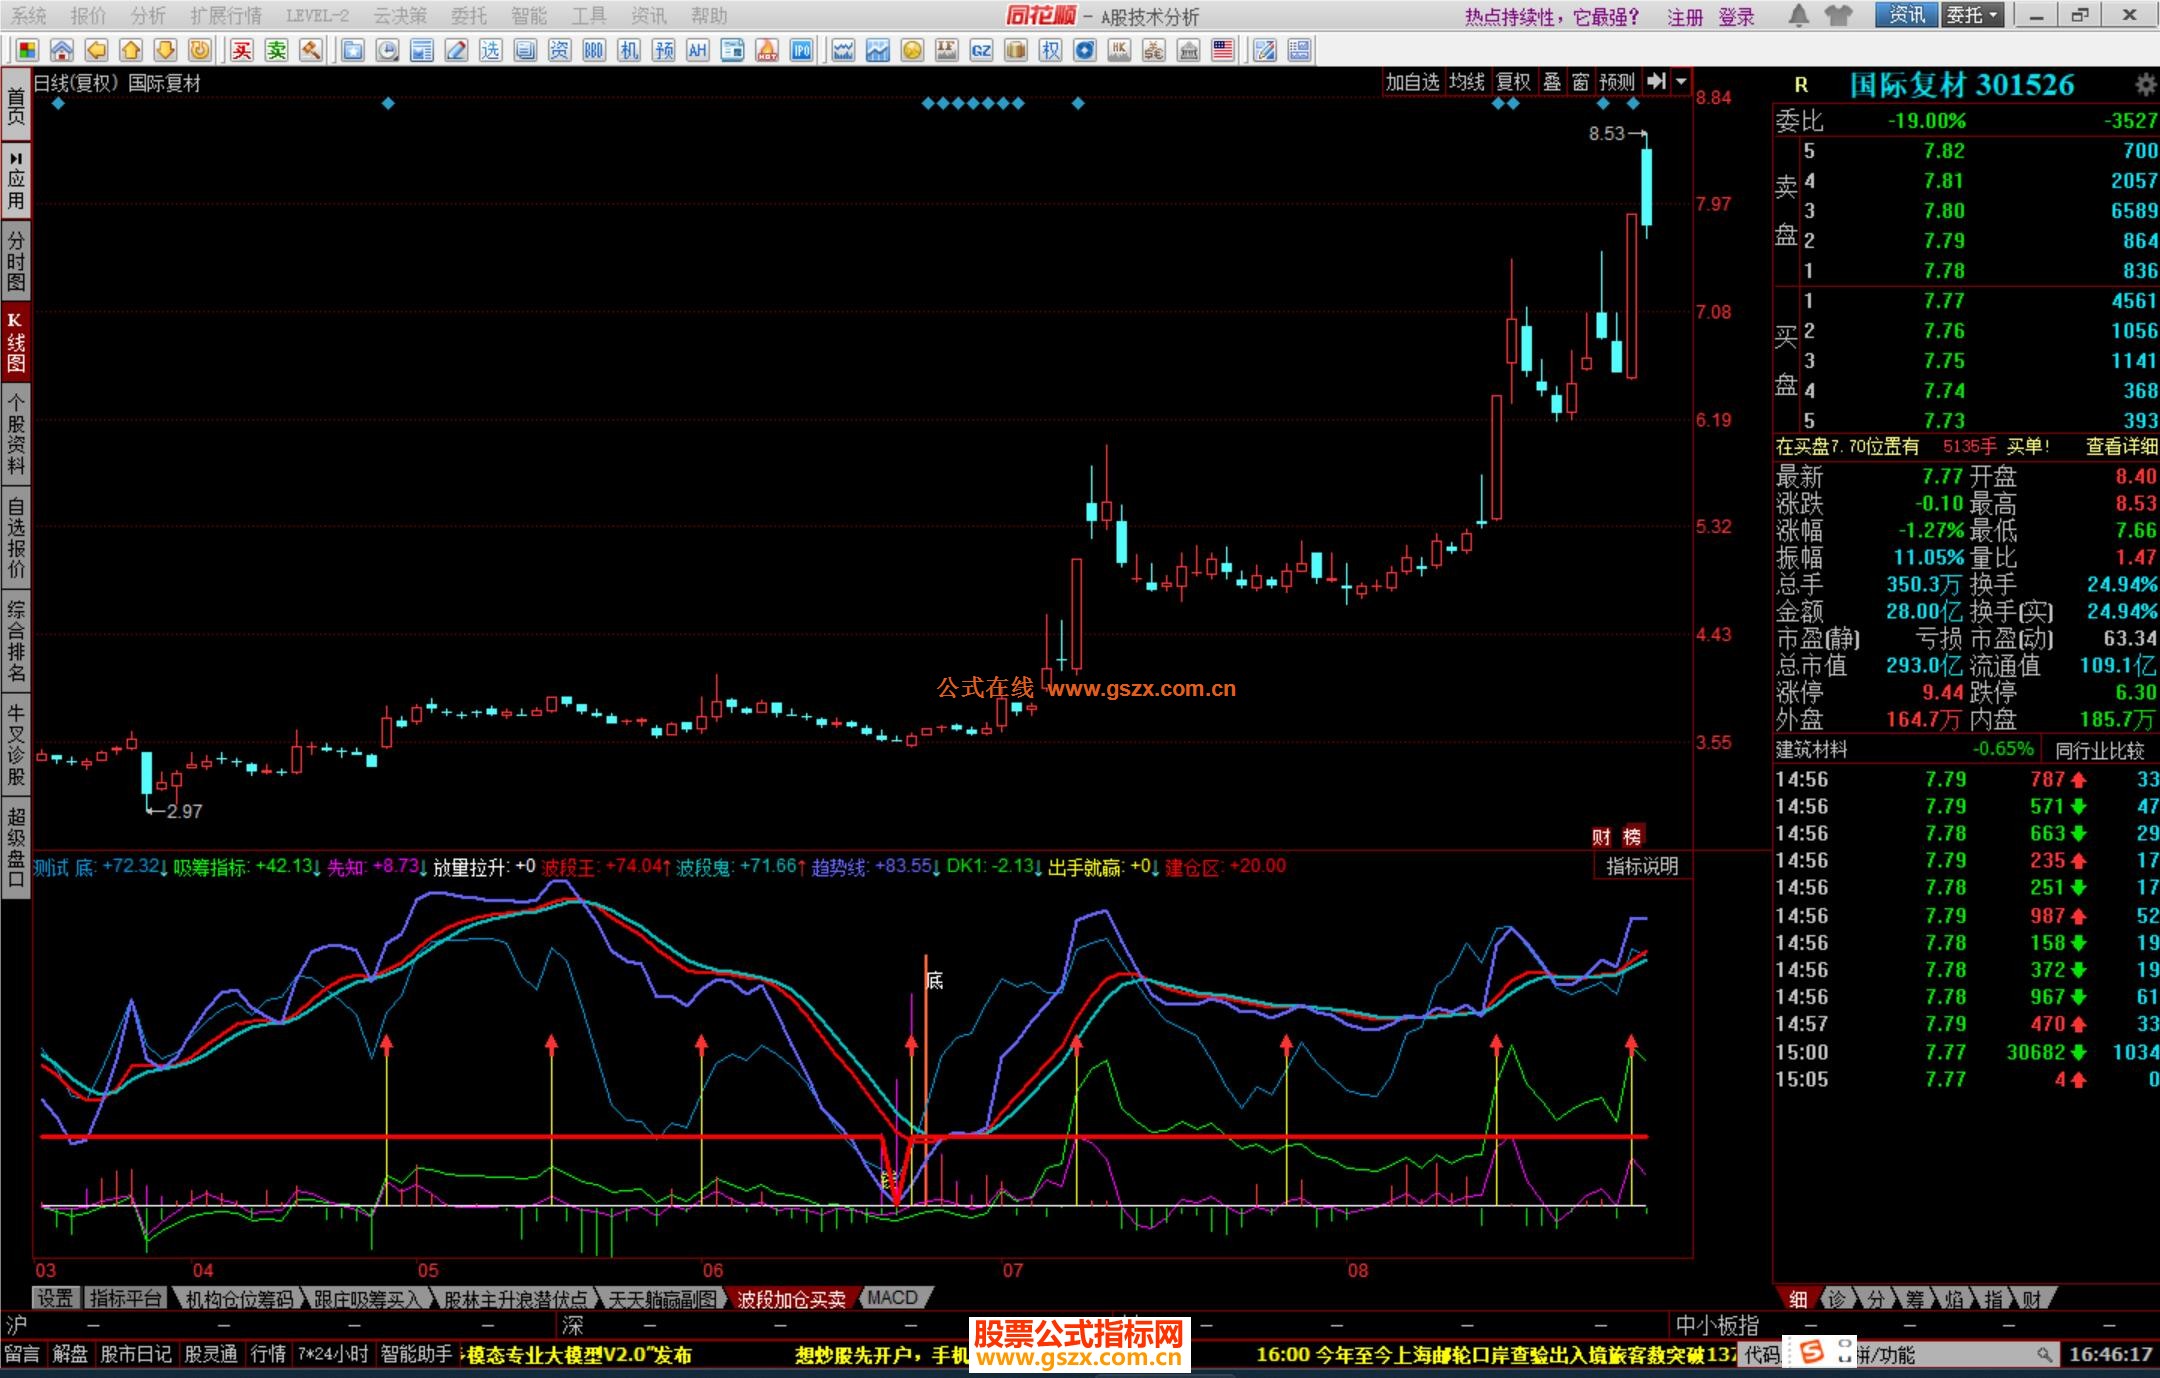Toggle 均线 moving averages on chart
2160x1378 pixels.
[1467, 82]
